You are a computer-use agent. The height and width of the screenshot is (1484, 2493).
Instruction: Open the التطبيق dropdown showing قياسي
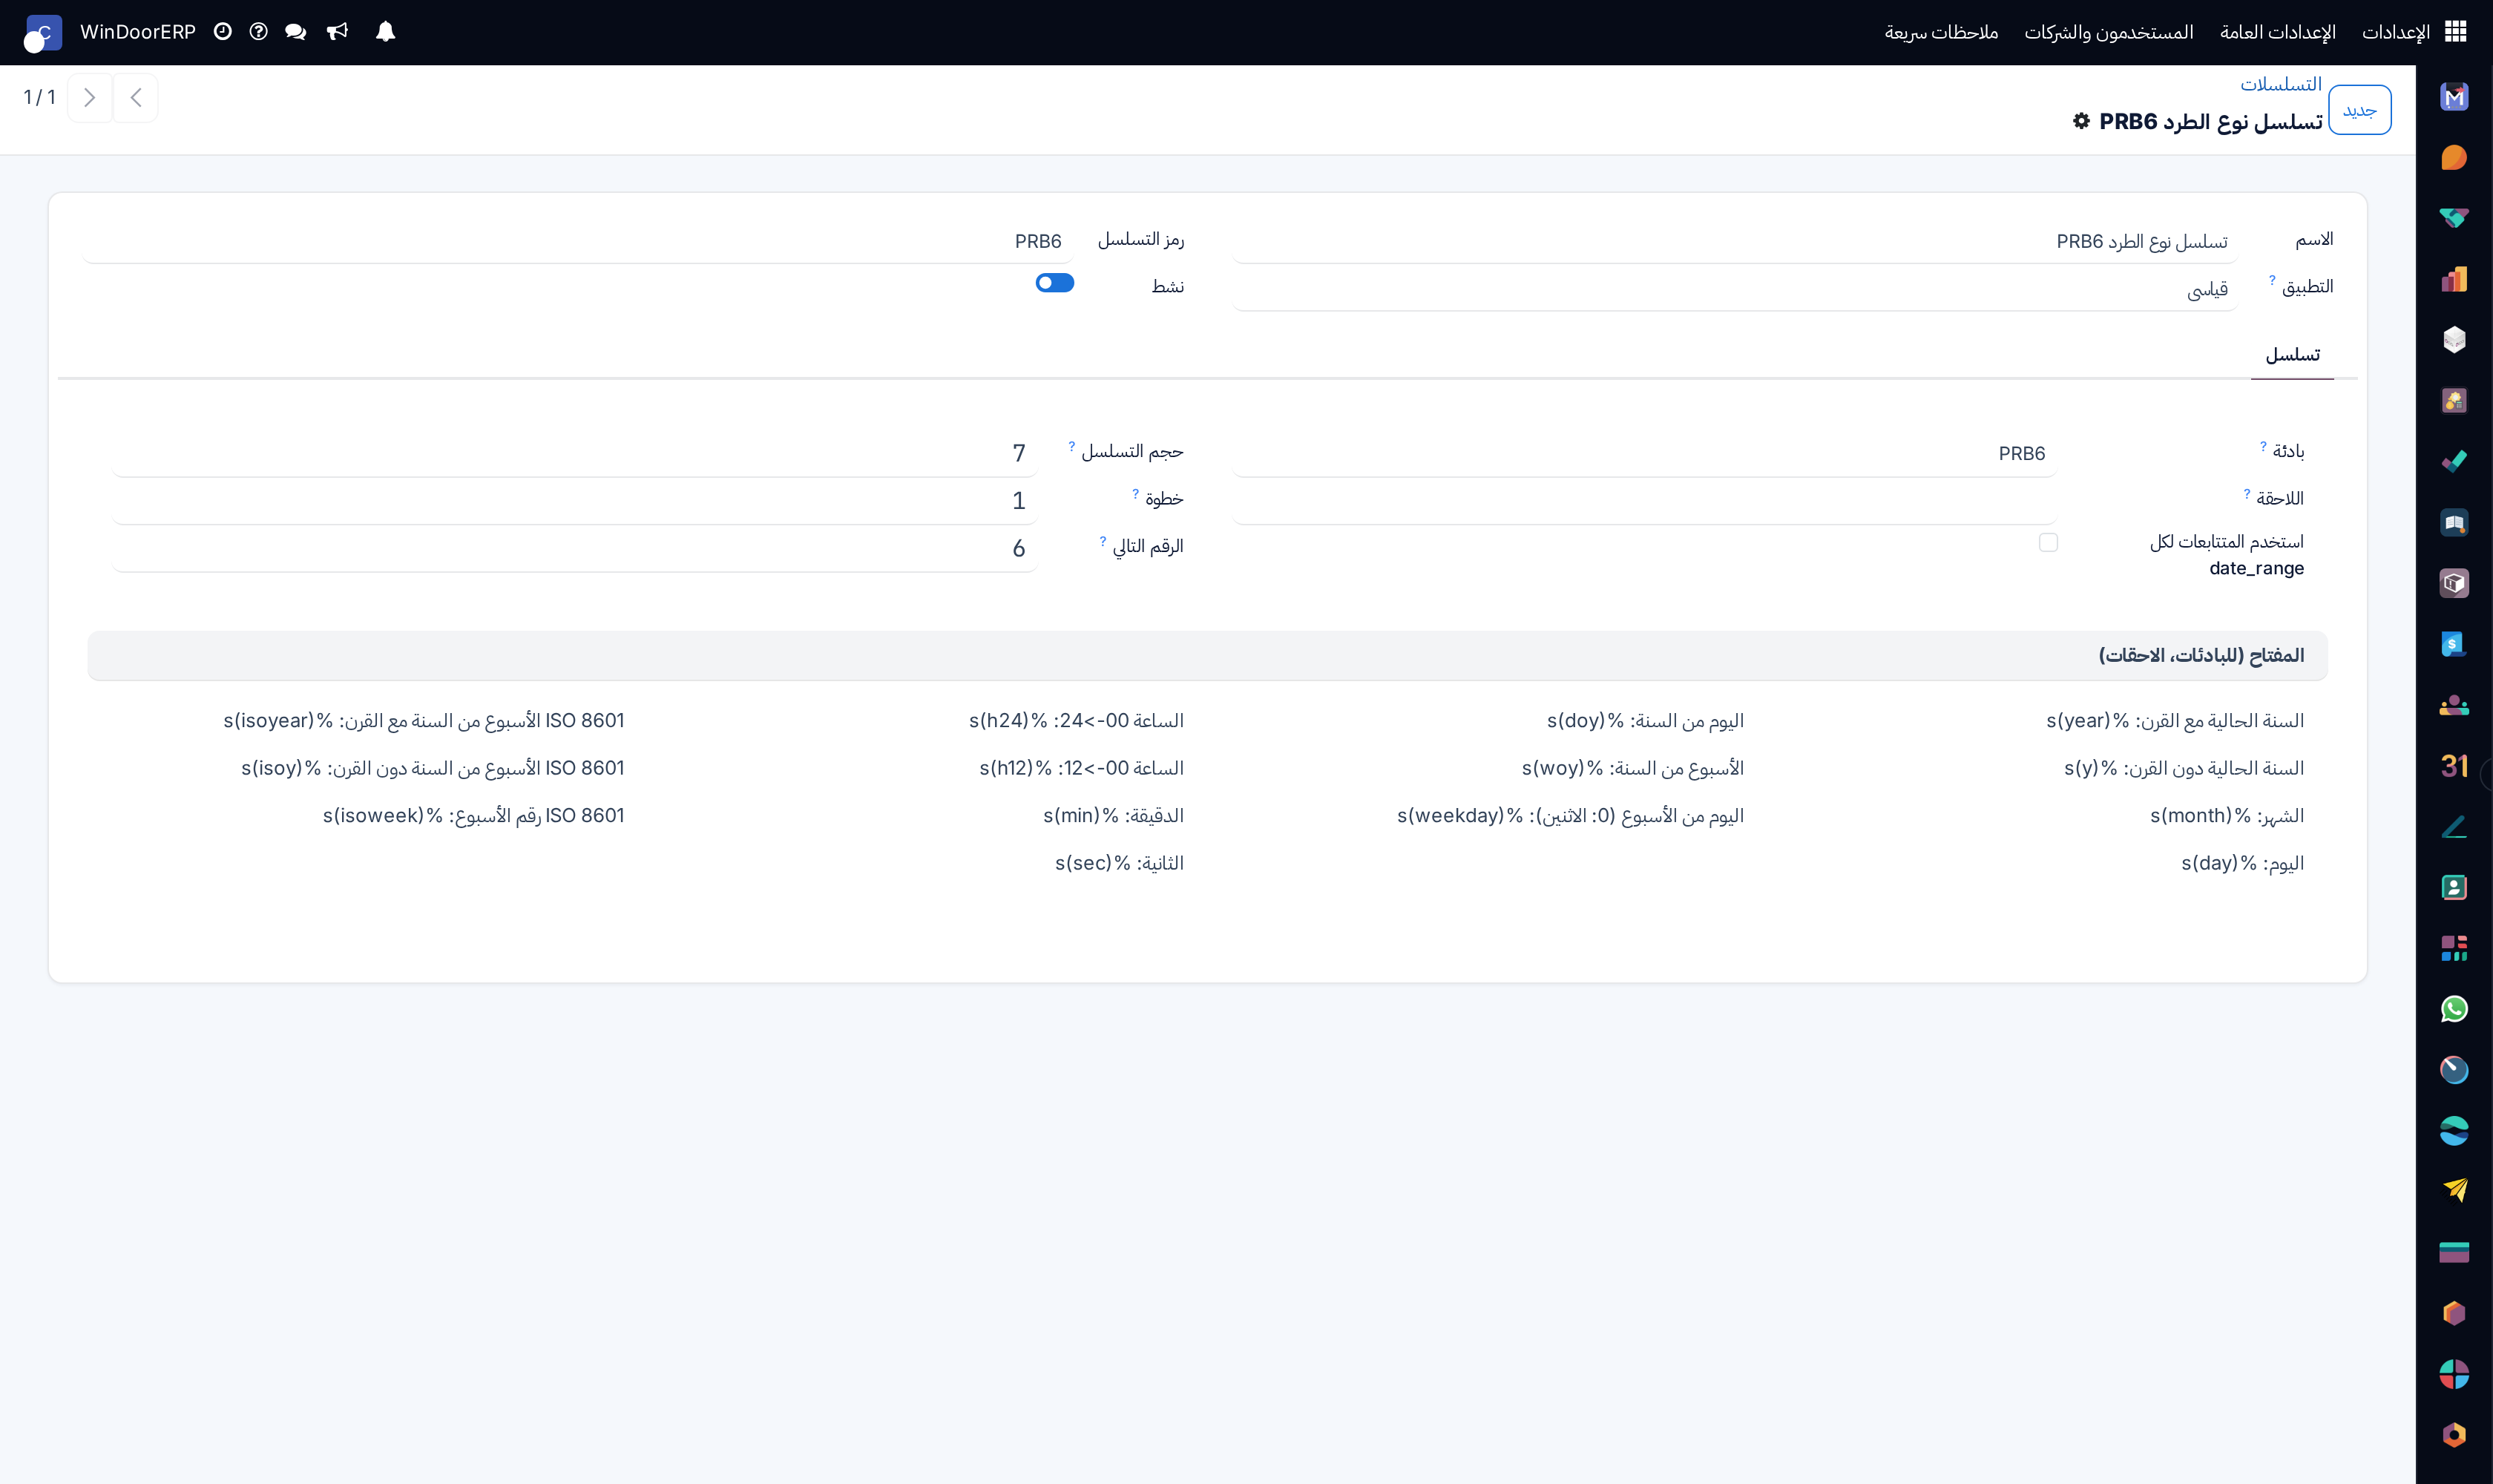[x=1734, y=289]
